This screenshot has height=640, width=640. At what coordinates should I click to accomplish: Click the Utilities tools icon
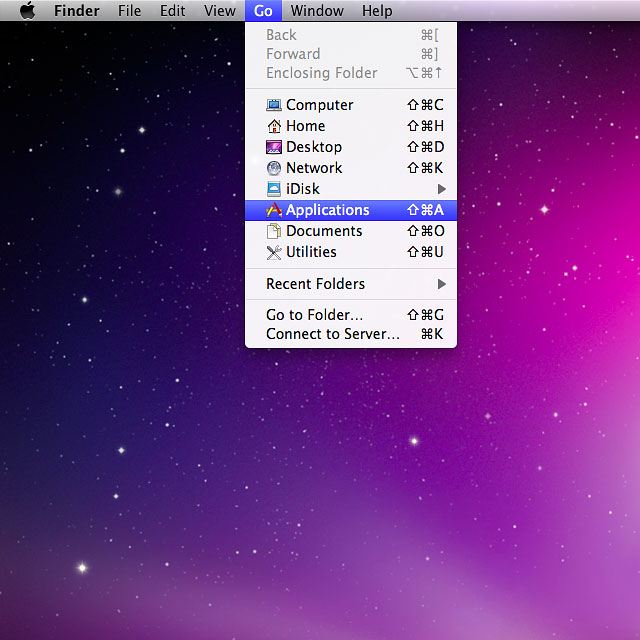click(x=274, y=252)
